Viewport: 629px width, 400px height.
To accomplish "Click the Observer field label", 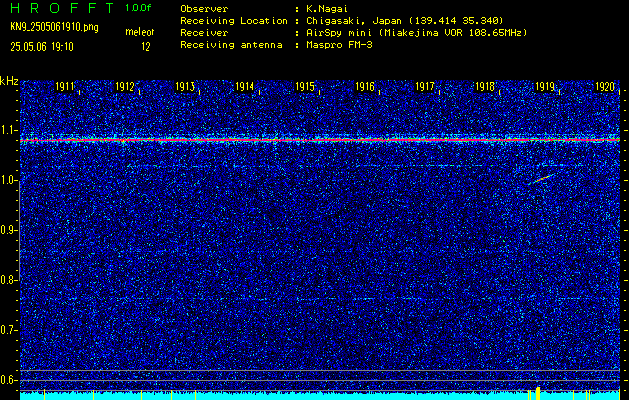I will click(x=204, y=9).
